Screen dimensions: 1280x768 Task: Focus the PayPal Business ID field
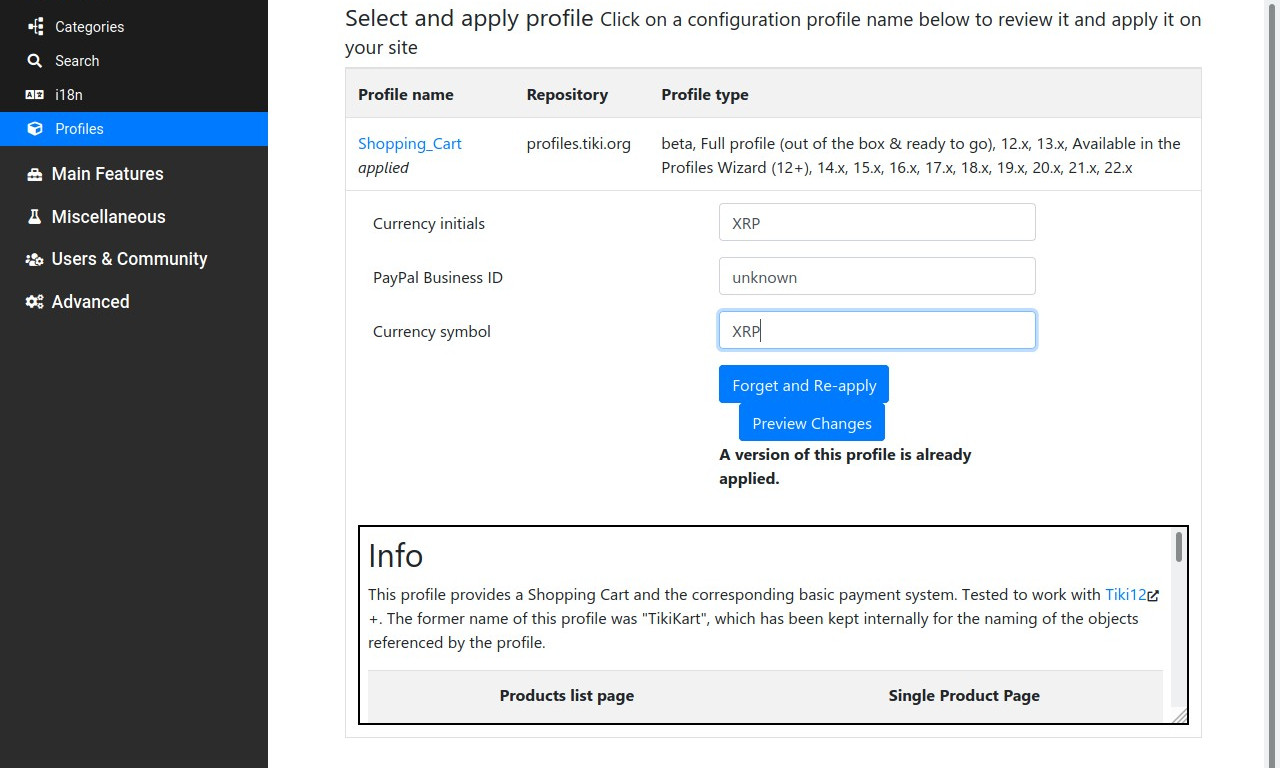(x=877, y=277)
